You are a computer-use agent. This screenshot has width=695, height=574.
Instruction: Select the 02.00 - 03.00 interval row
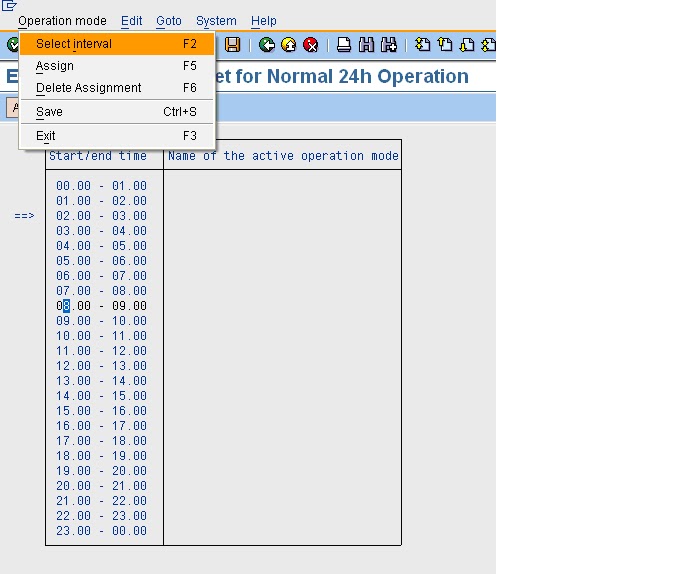102,216
